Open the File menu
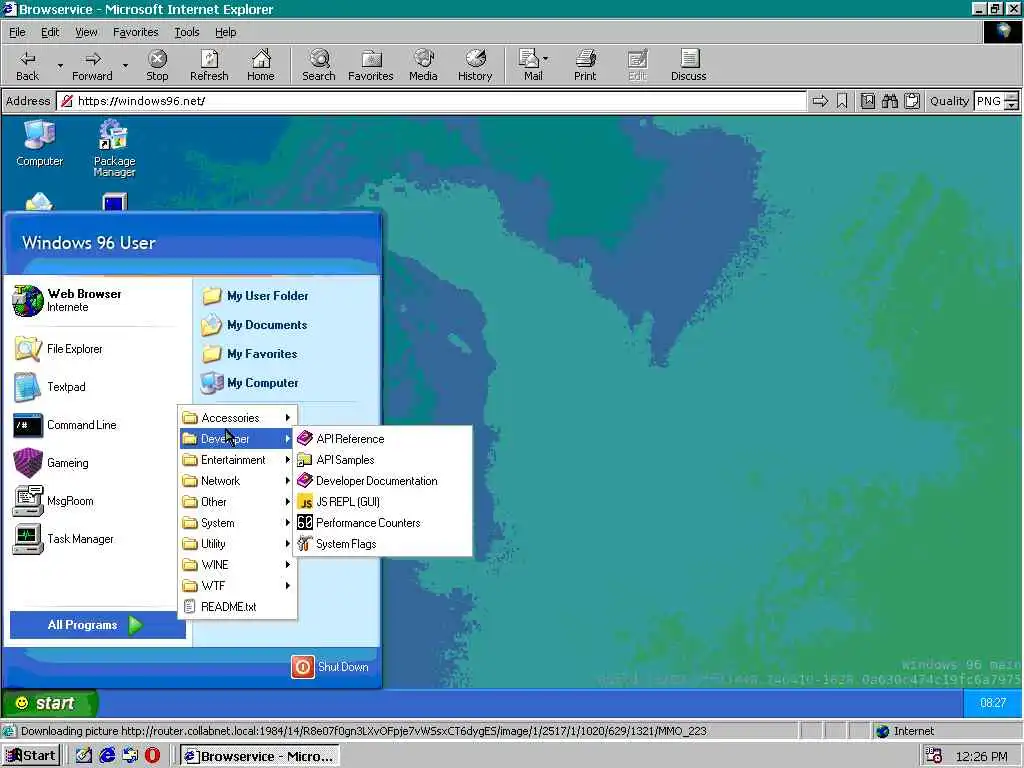Viewport: 1024px width, 768px height. (x=17, y=32)
